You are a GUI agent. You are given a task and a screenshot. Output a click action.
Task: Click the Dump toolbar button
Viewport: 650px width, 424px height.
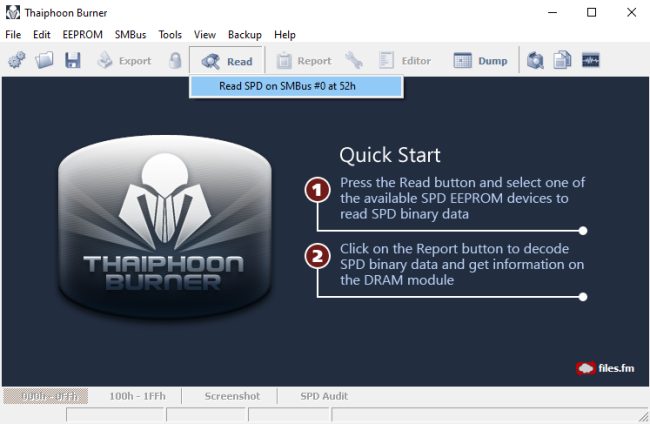pos(480,61)
